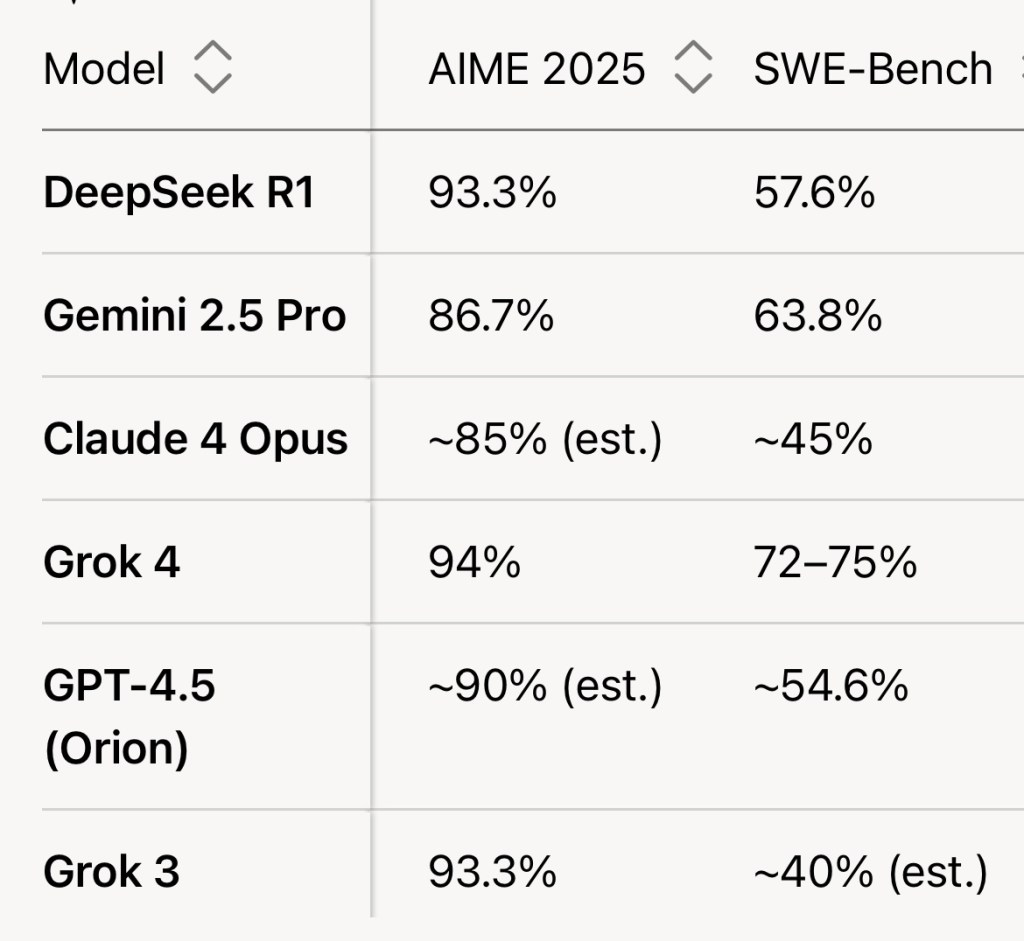
Task: Click DeepSeek R1's 57.6% SWE-Bench score
Action: (x=814, y=193)
